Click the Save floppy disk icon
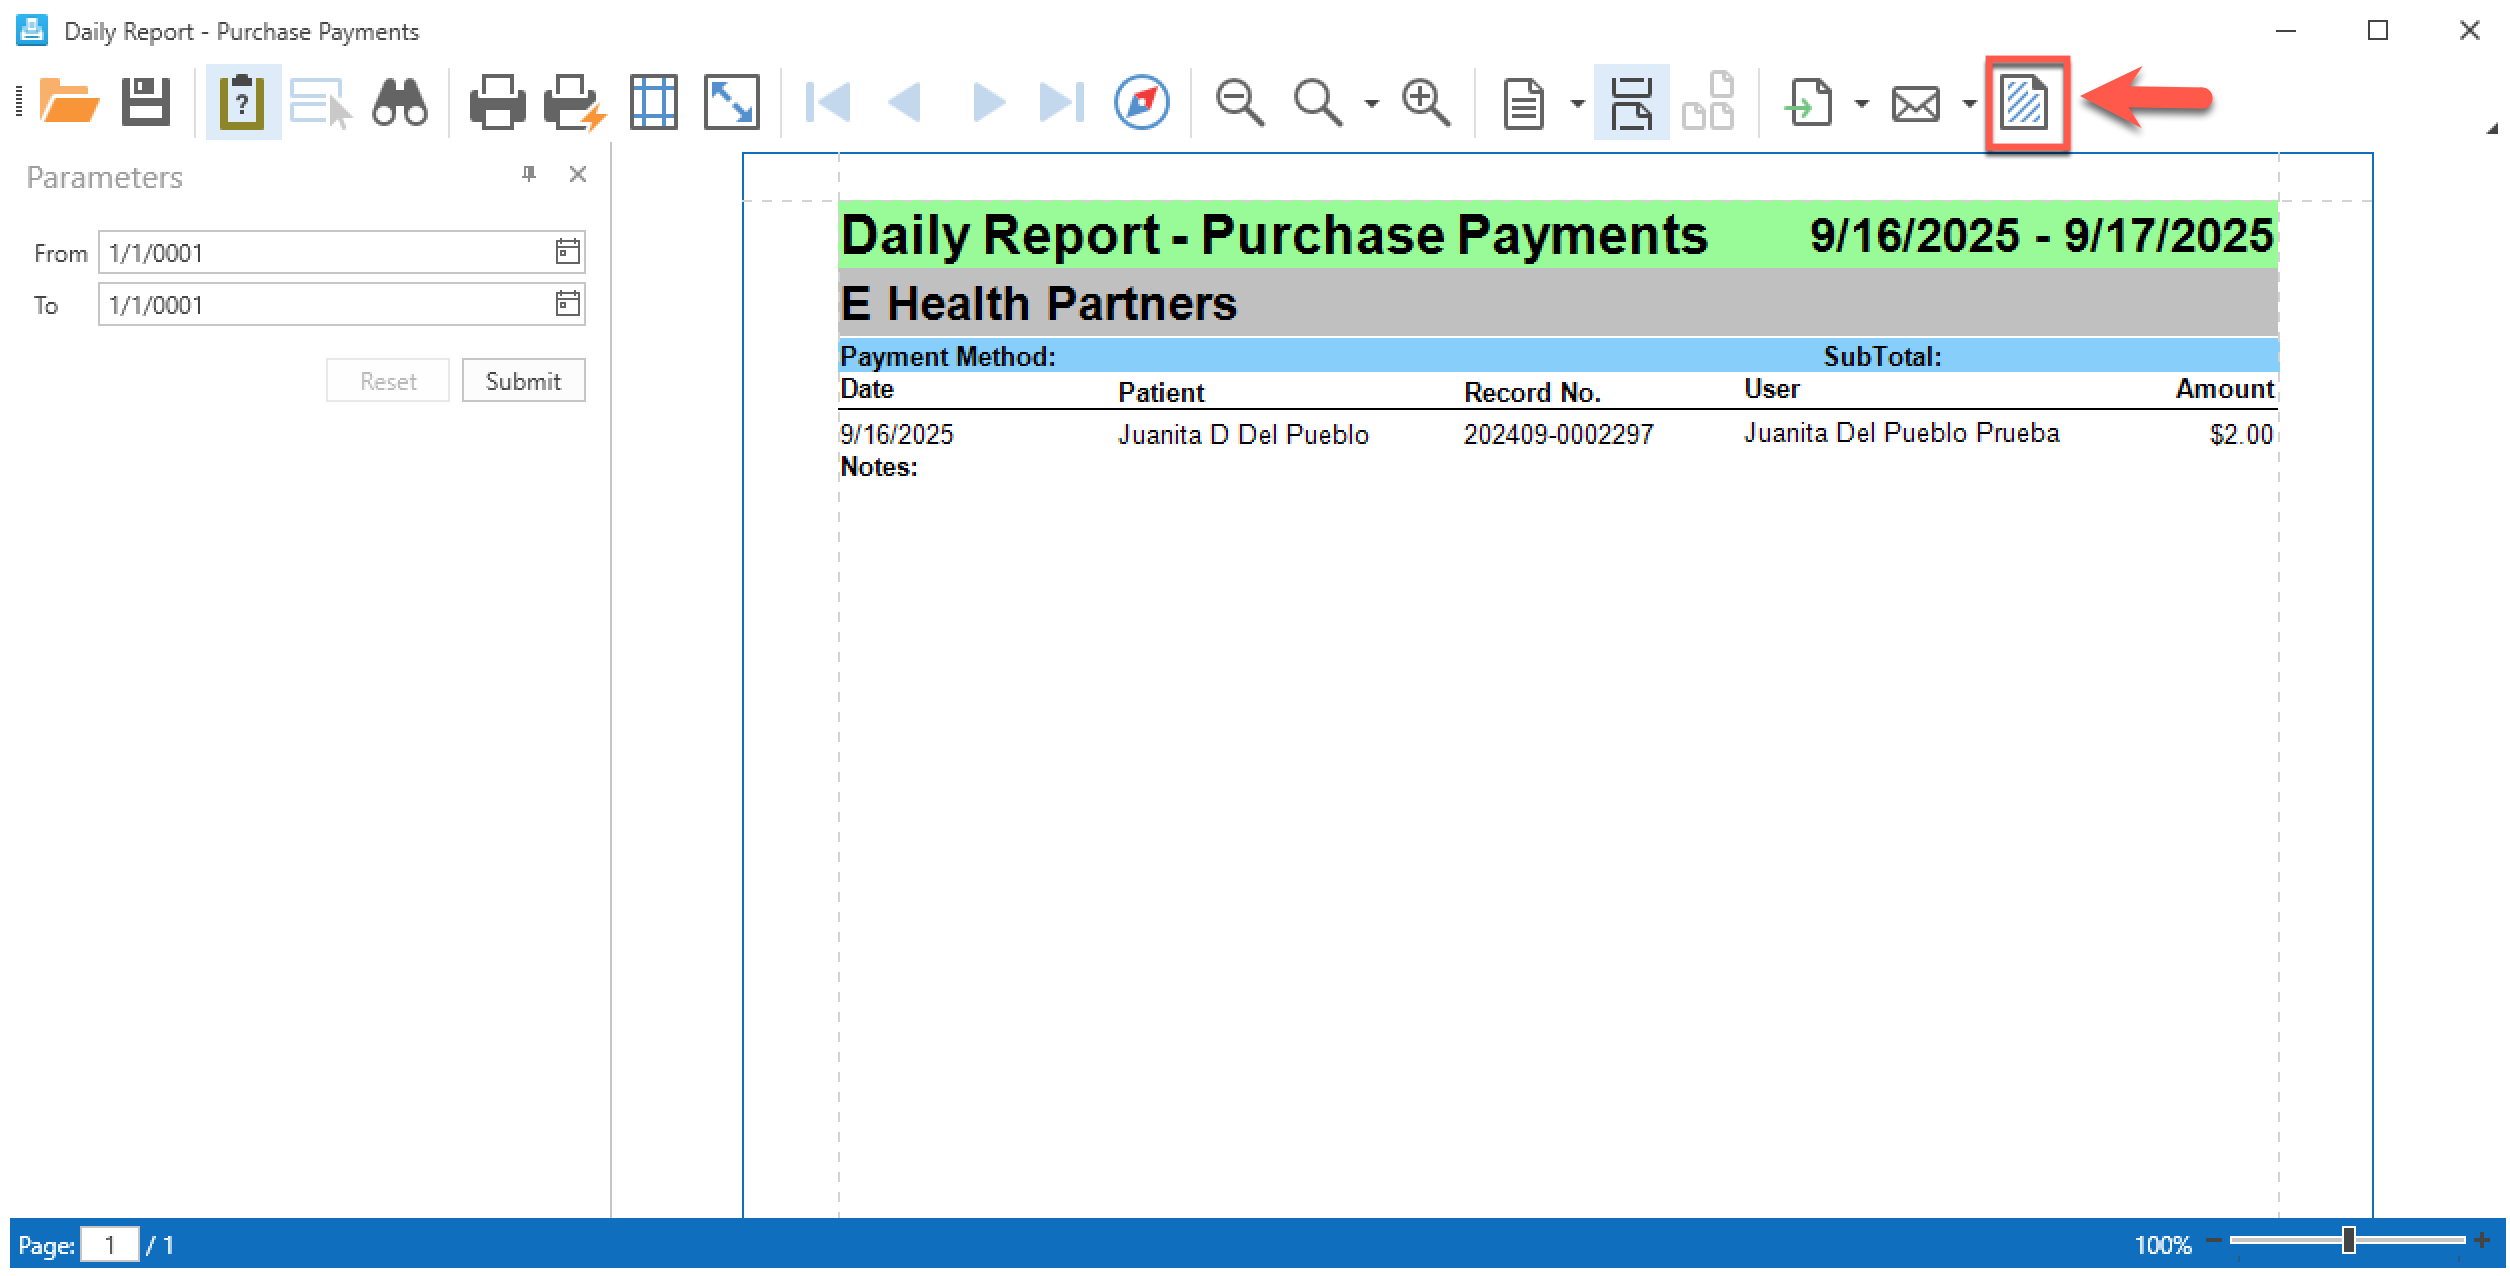This screenshot has height=1276, width=2510. coord(146,102)
